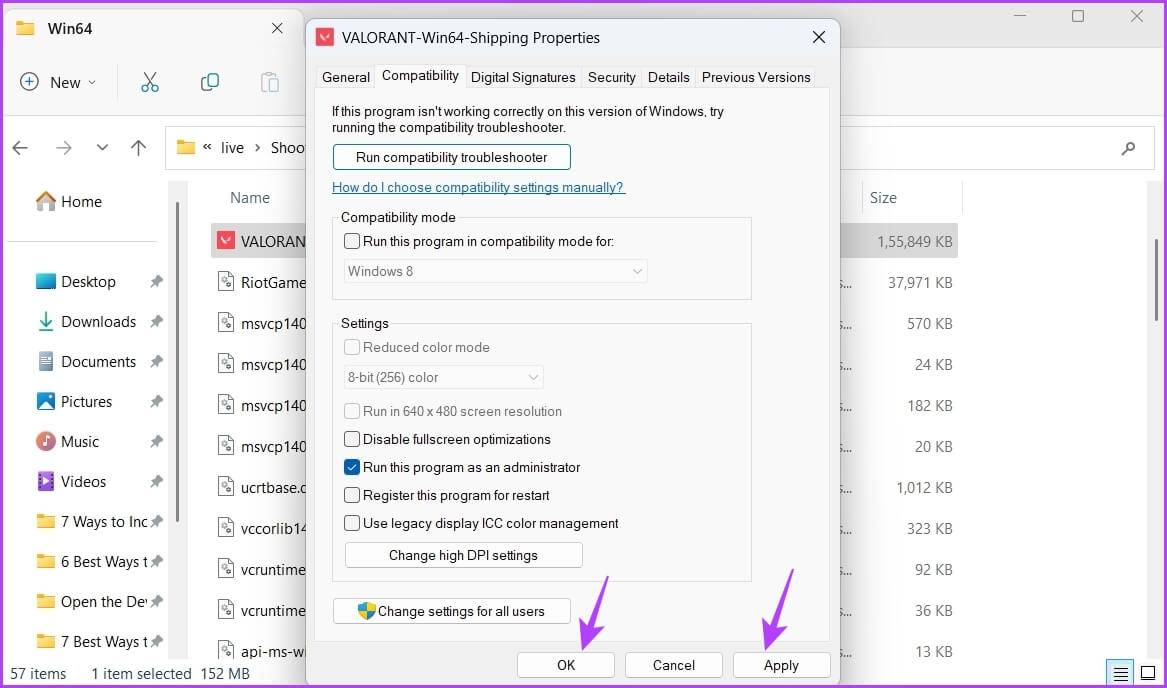The image size is (1167, 688).
Task: Close the Properties dialog with X
Action: click(x=819, y=37)
